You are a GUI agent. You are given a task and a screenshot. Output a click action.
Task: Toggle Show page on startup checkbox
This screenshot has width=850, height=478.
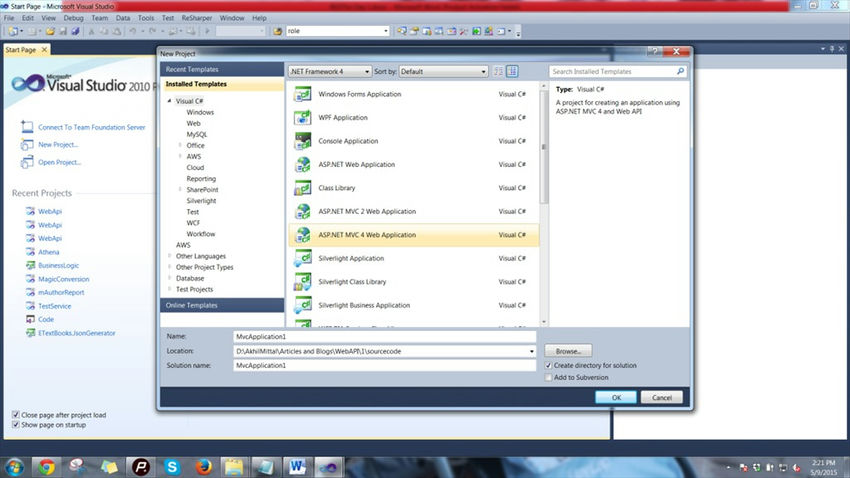(x=16, y=425)
